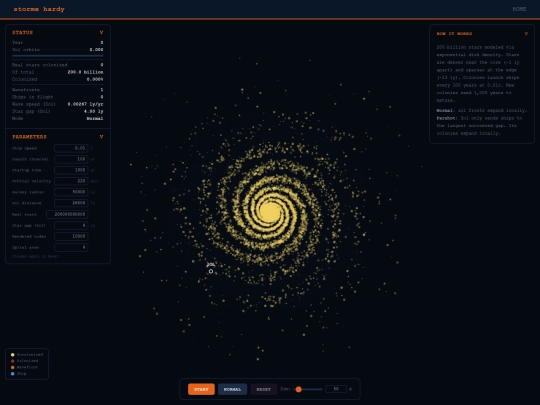Click the Star gap value 4.00 ly
Viewport: 540px width, 405px height.
click(94, 111)
